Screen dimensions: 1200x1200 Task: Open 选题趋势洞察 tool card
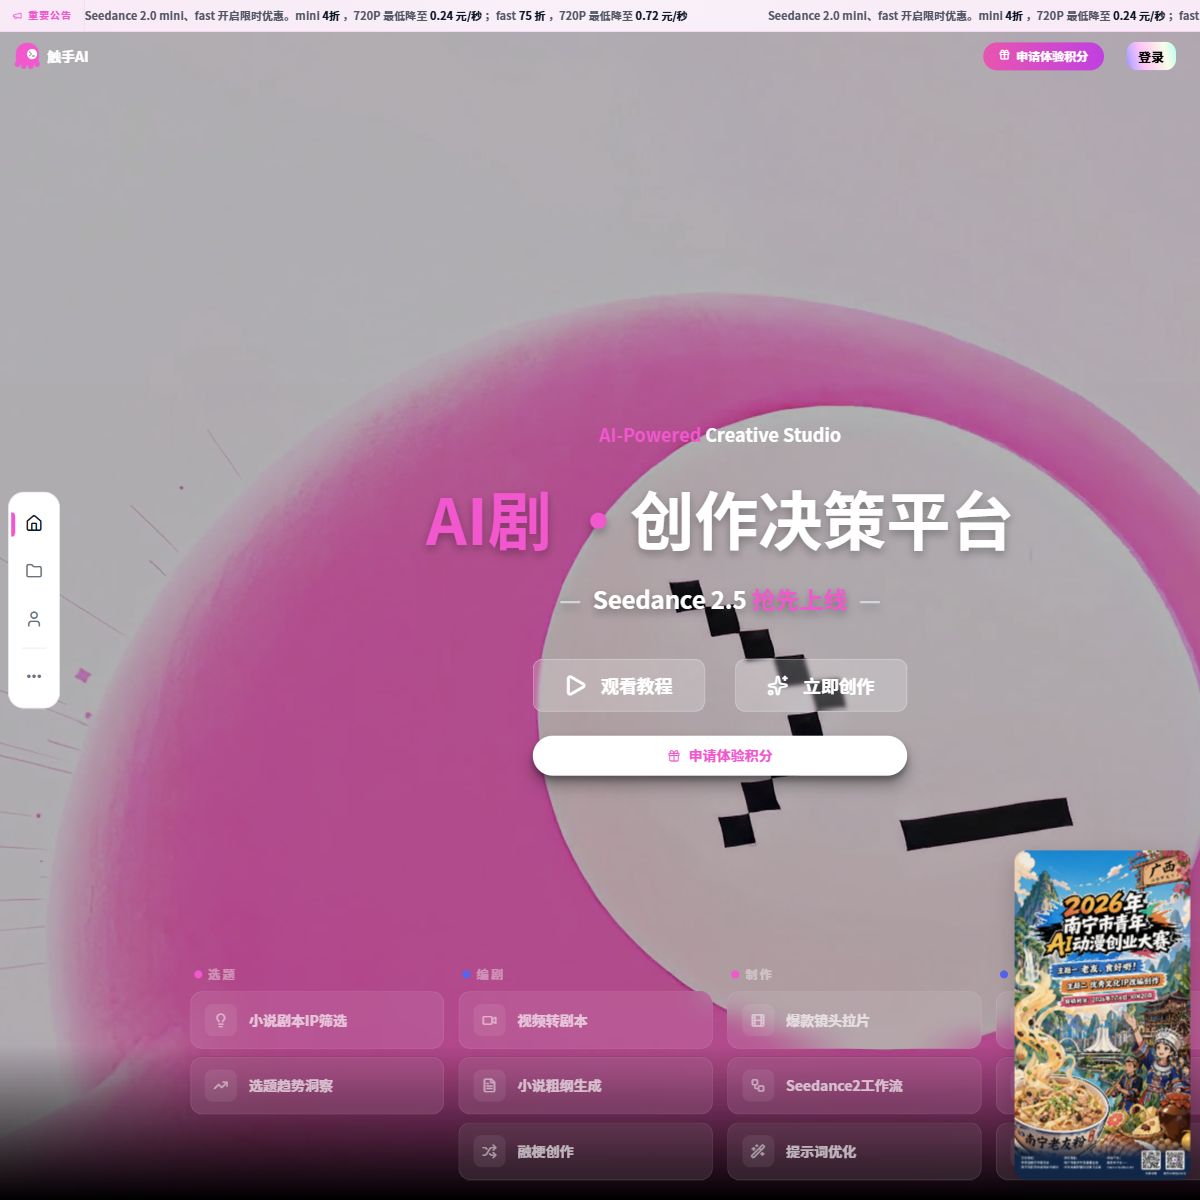click(317, 1086)
